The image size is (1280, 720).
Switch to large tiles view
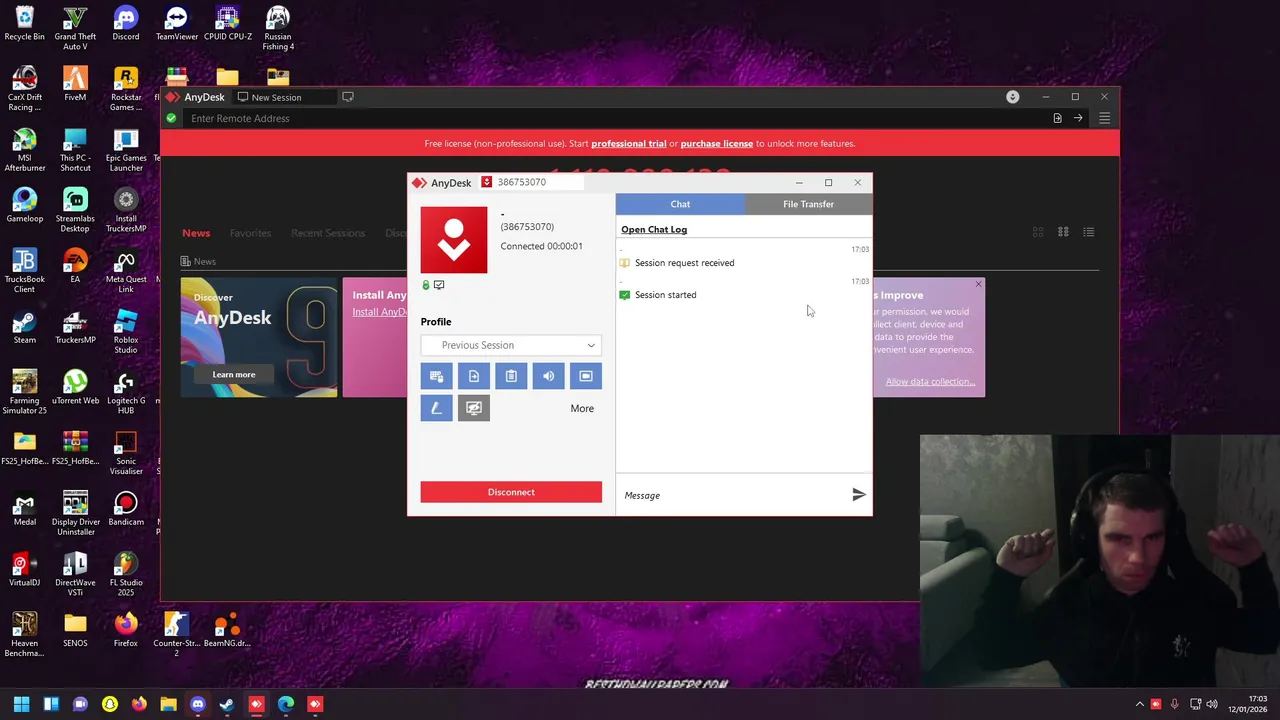[x=1038, y=232]
